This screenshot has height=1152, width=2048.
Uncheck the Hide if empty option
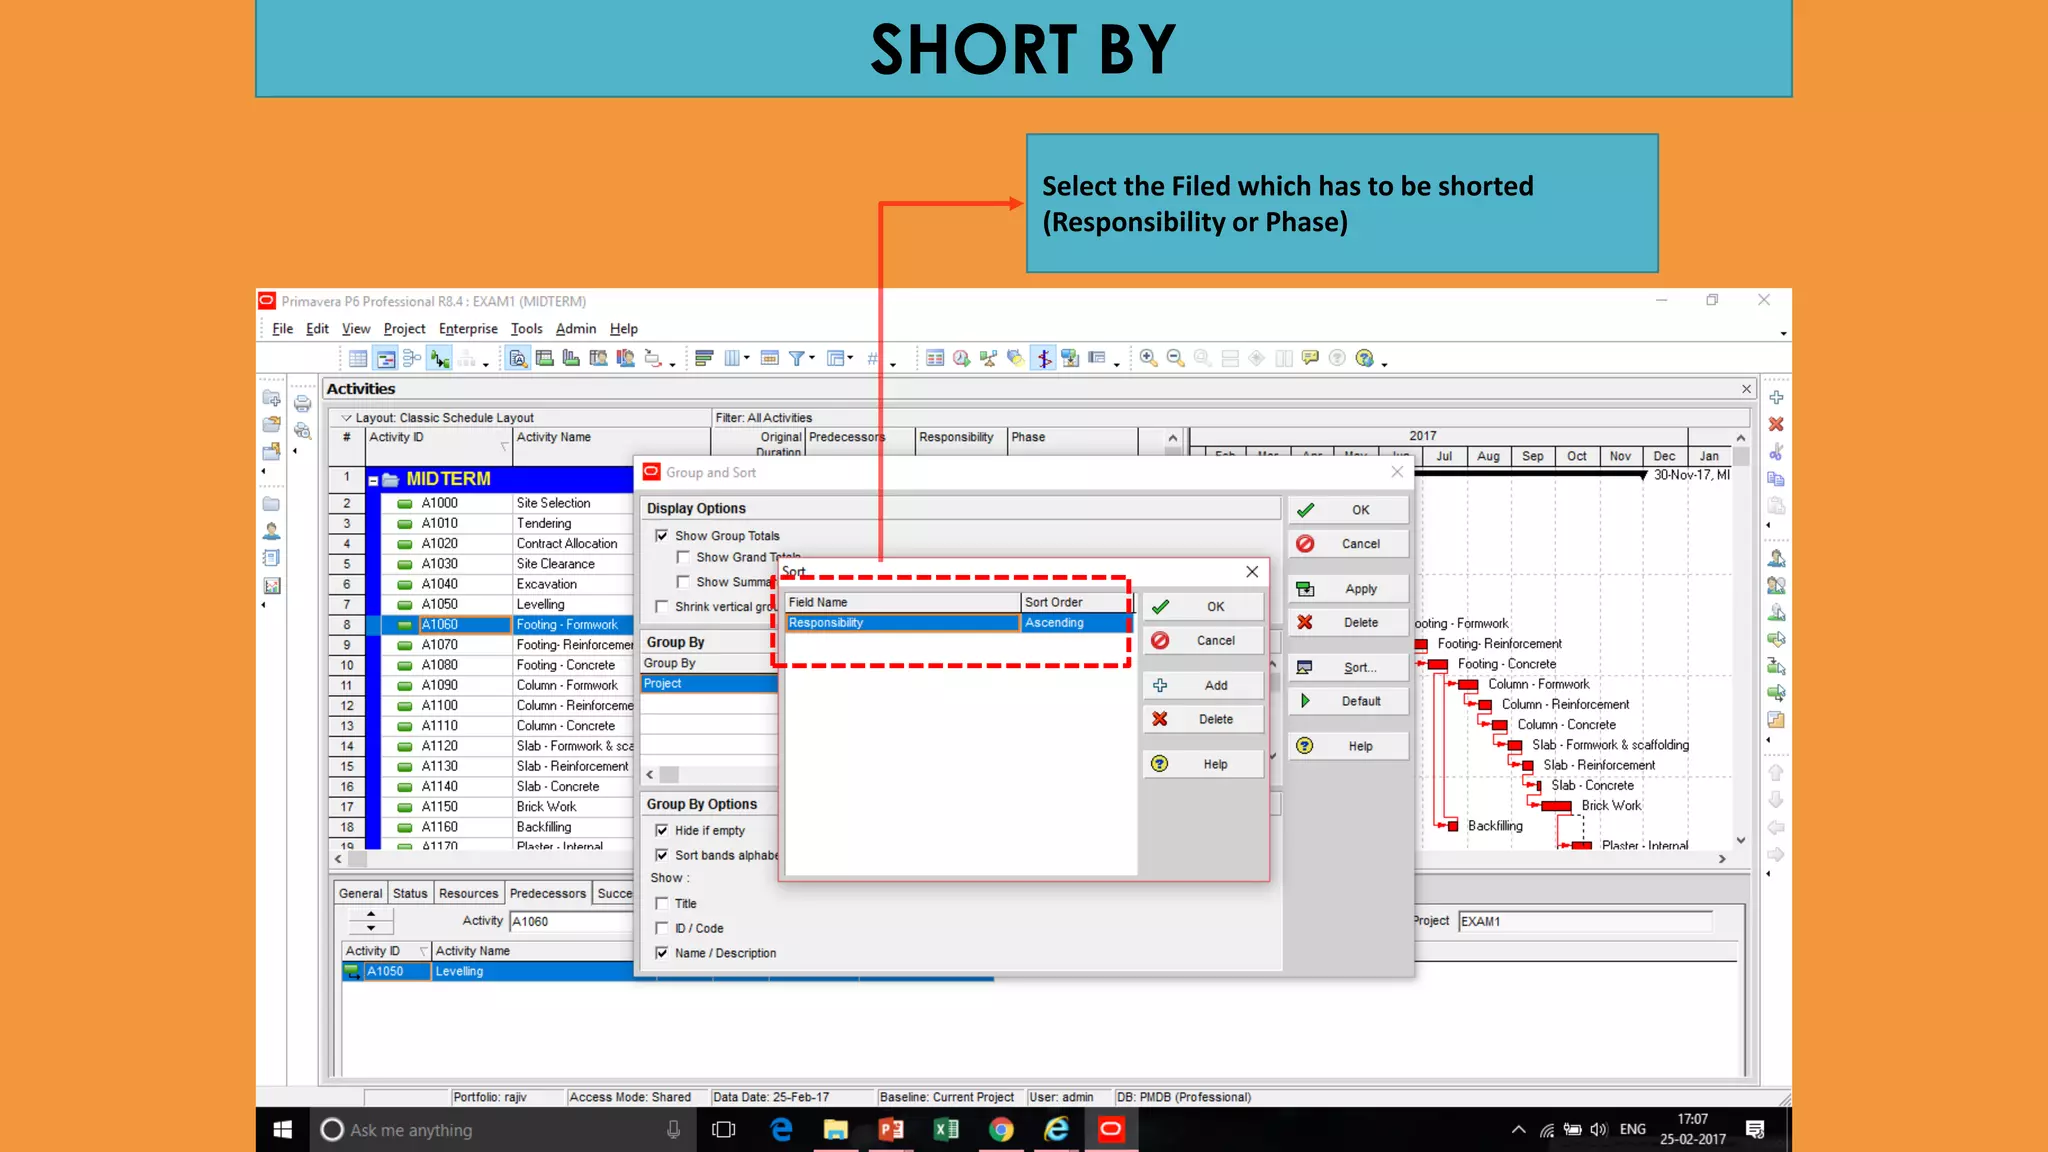point(662,831)
